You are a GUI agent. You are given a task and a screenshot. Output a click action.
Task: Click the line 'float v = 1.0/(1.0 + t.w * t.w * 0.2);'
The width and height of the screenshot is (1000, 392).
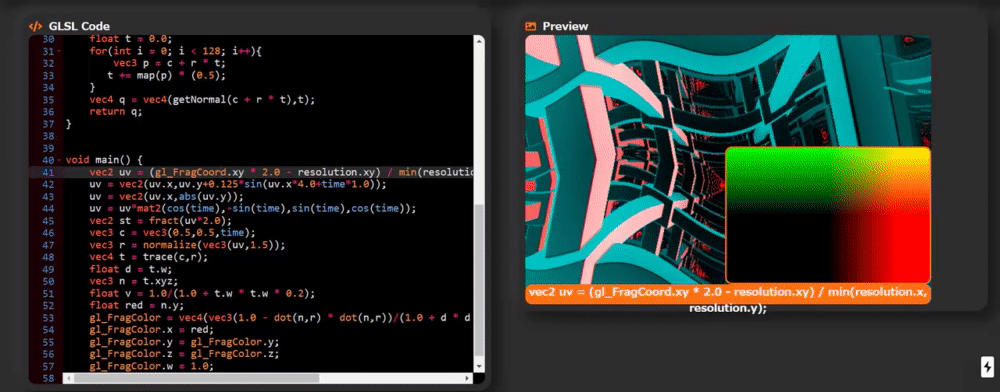pos(202,293)
